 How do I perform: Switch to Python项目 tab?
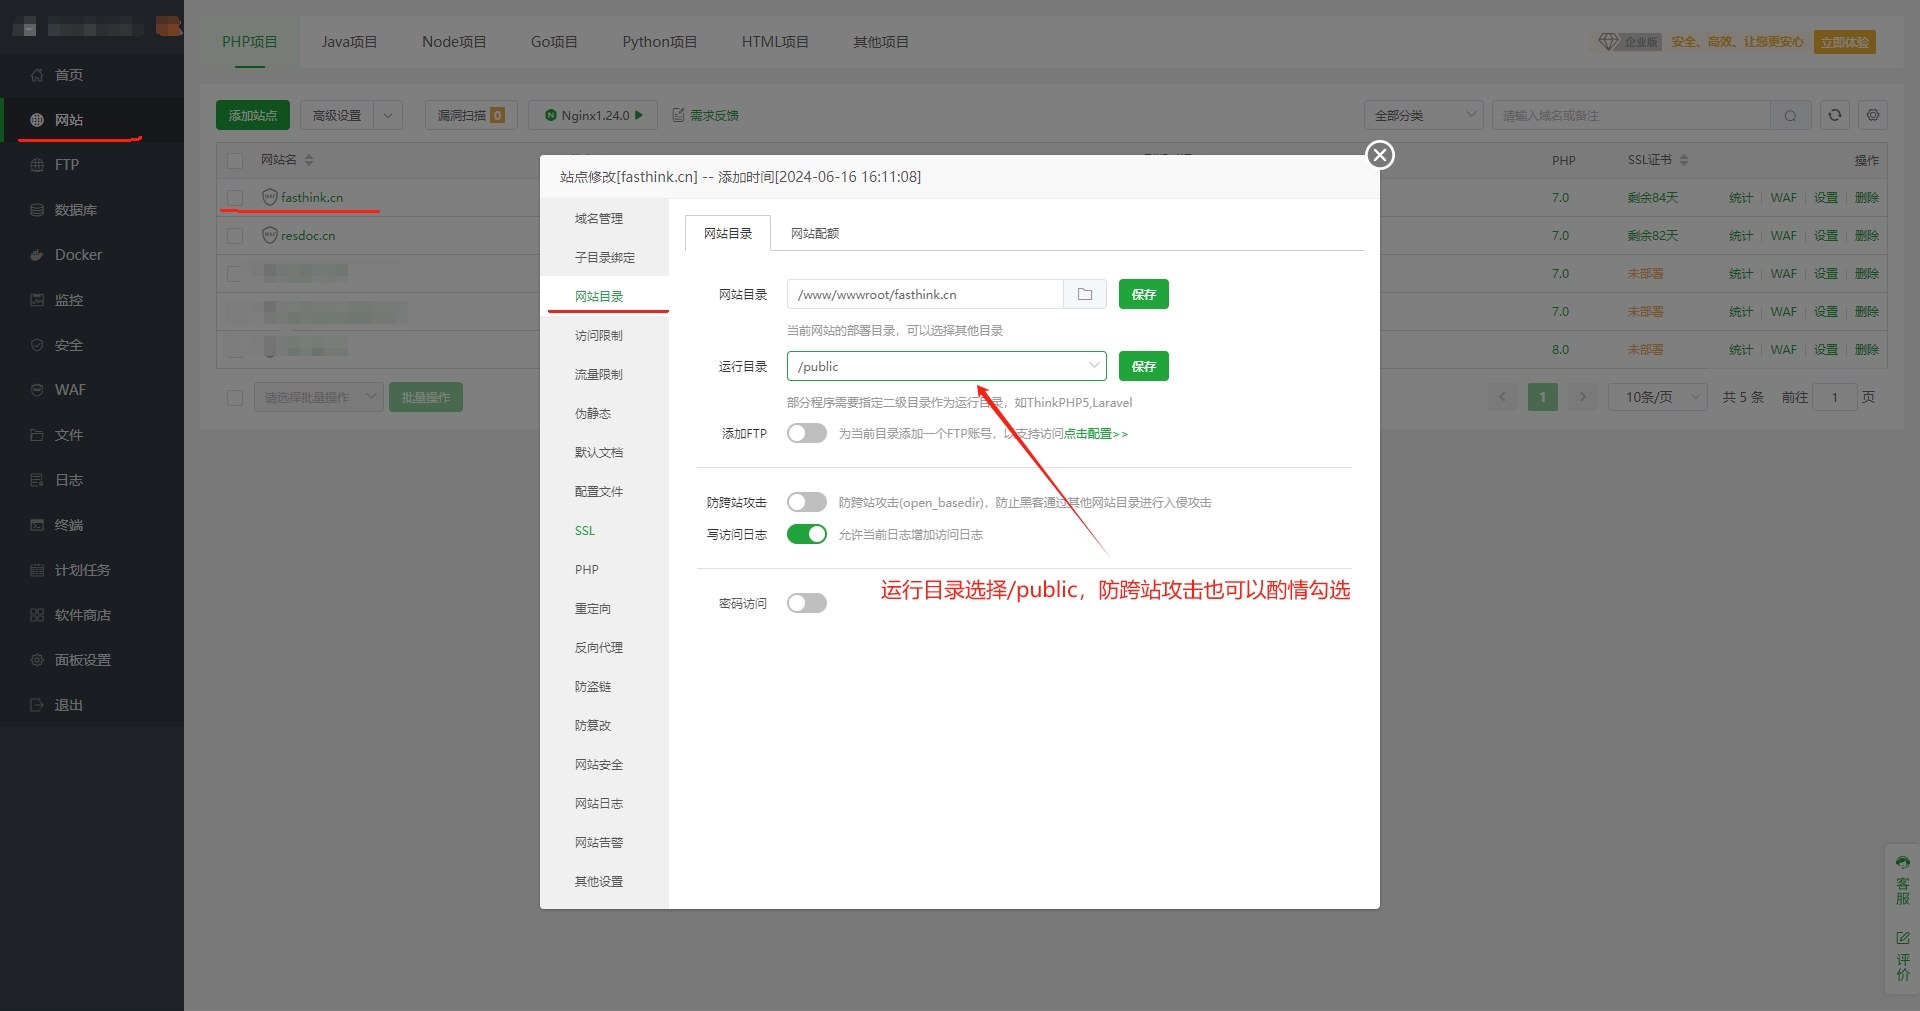pos(659,42)
